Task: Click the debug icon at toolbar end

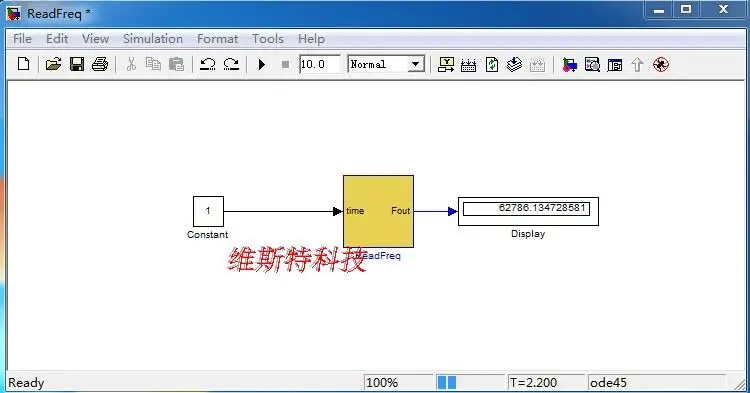Action: coord(661,65)
